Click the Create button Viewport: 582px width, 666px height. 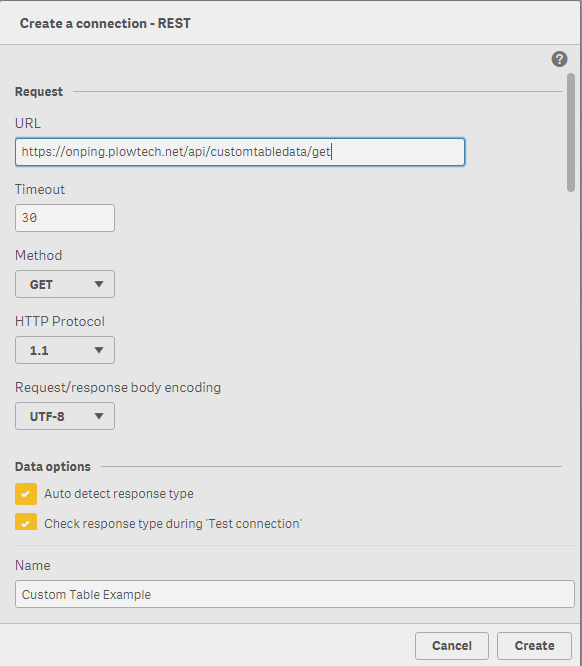[534, 646]
